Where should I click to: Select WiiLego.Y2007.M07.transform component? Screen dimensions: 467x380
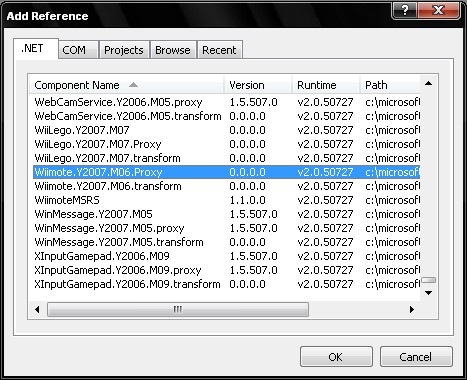click(226, 158)
